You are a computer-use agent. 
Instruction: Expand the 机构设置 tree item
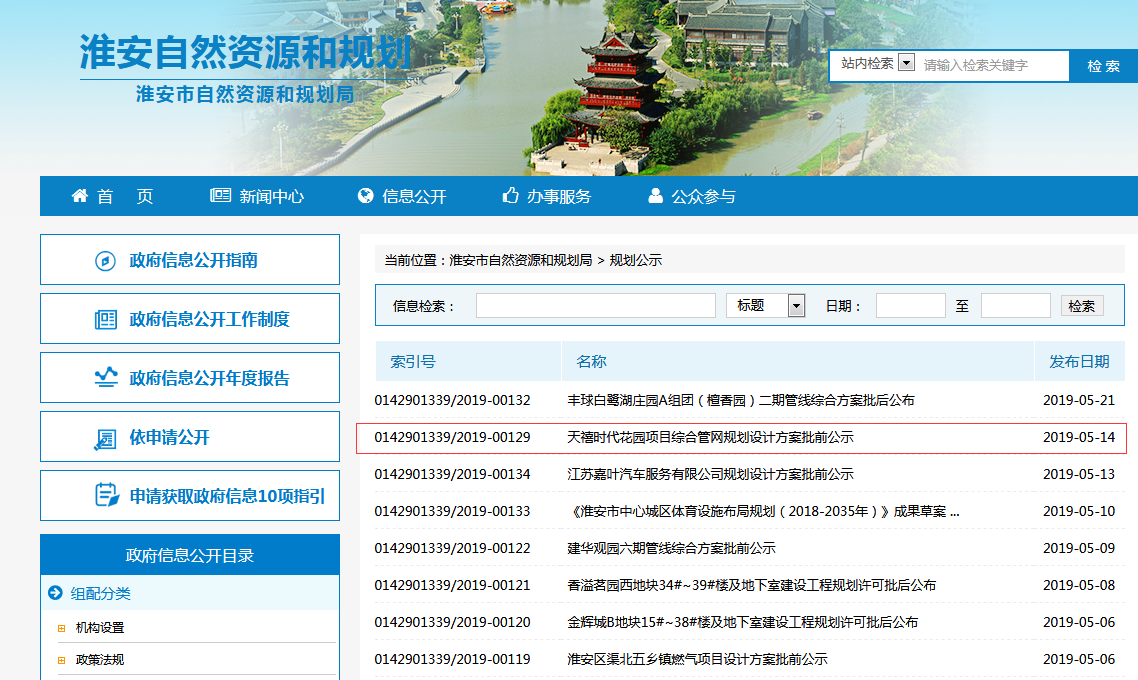click(x=62, y=628)
